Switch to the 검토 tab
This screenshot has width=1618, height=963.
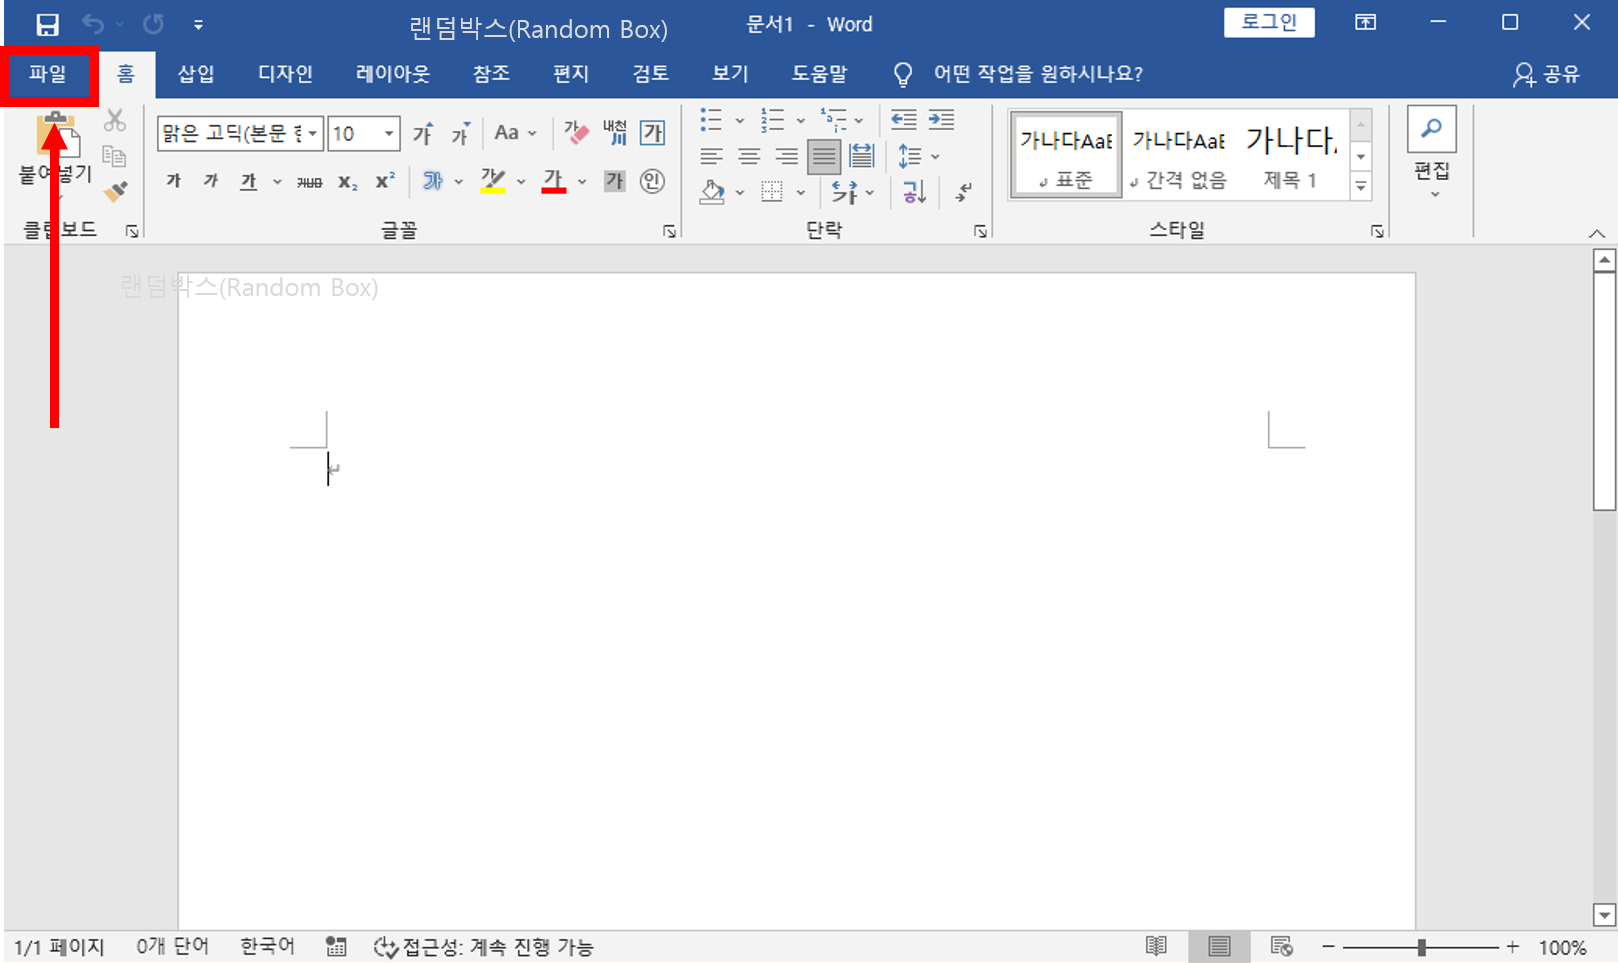coord(650,74)
